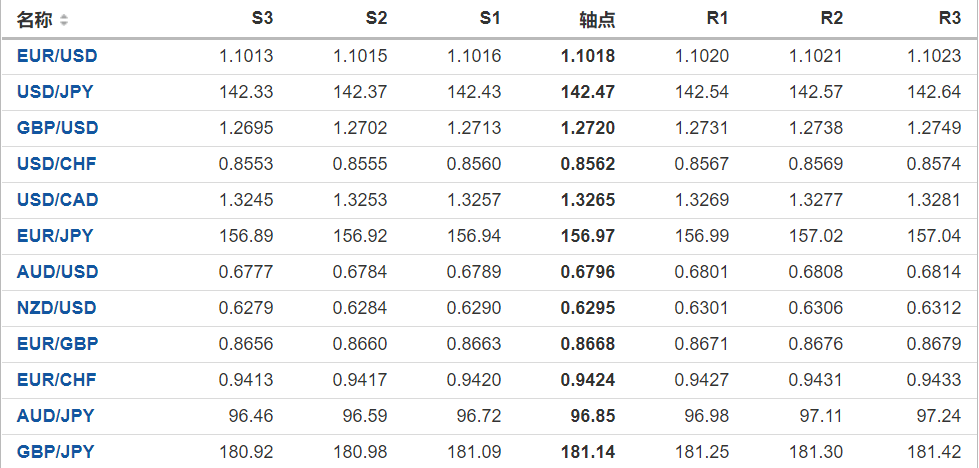Open the GBP/JPY currency pair link
This screenshot has height=468, width=979.
tap(56, 452)
